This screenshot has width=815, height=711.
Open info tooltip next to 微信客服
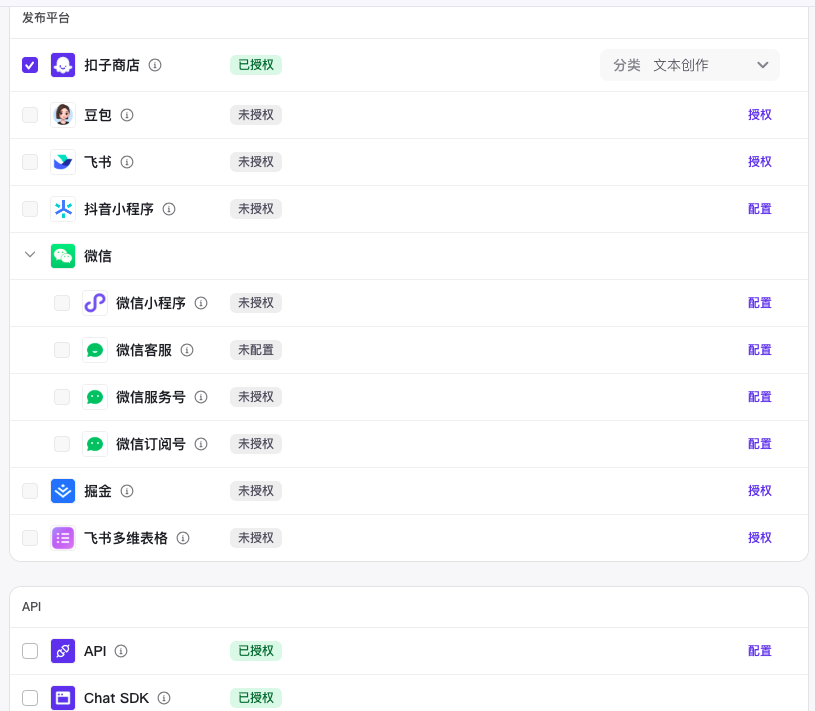coord(187,350)
